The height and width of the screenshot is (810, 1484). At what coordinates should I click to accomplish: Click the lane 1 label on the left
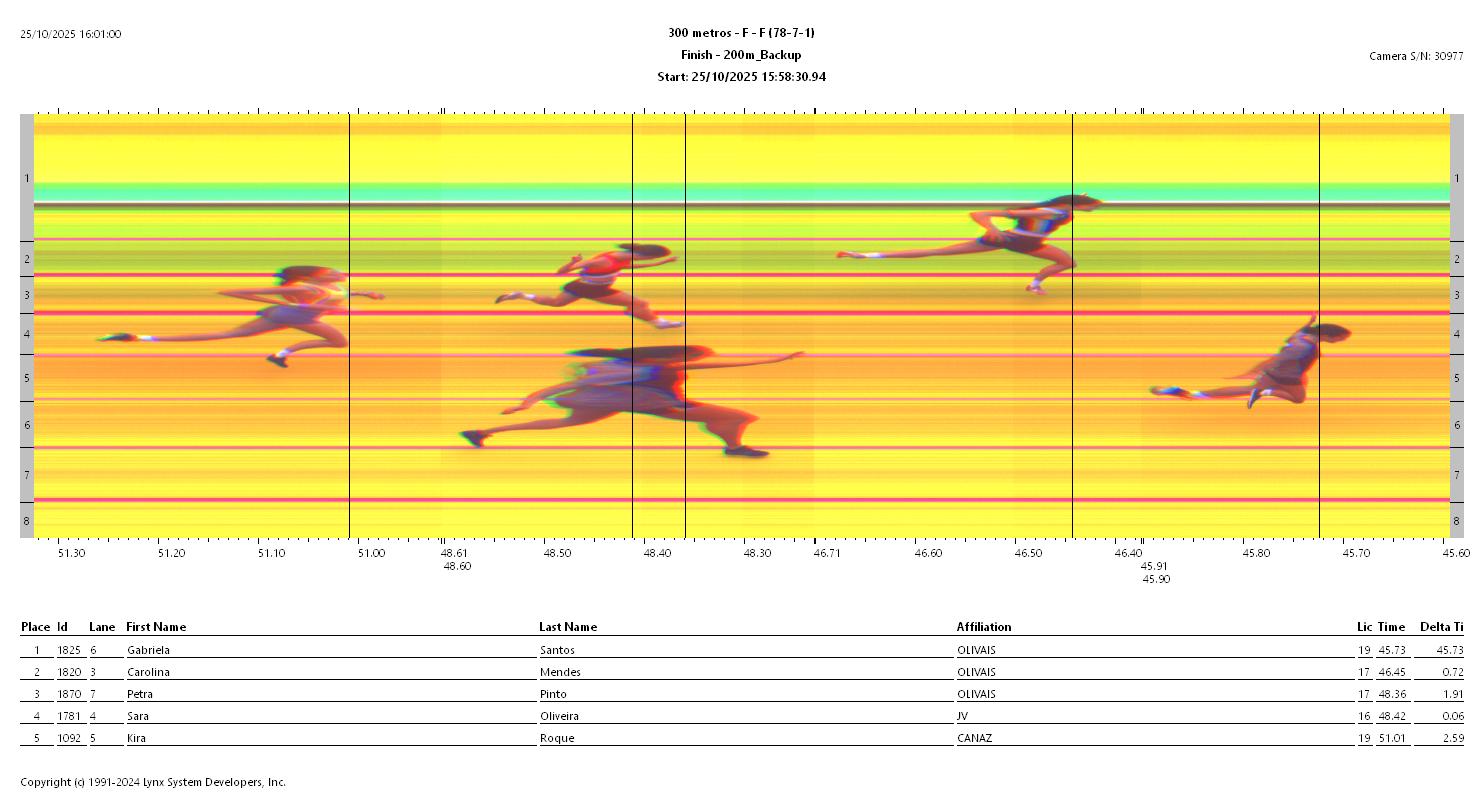[27, 178]
